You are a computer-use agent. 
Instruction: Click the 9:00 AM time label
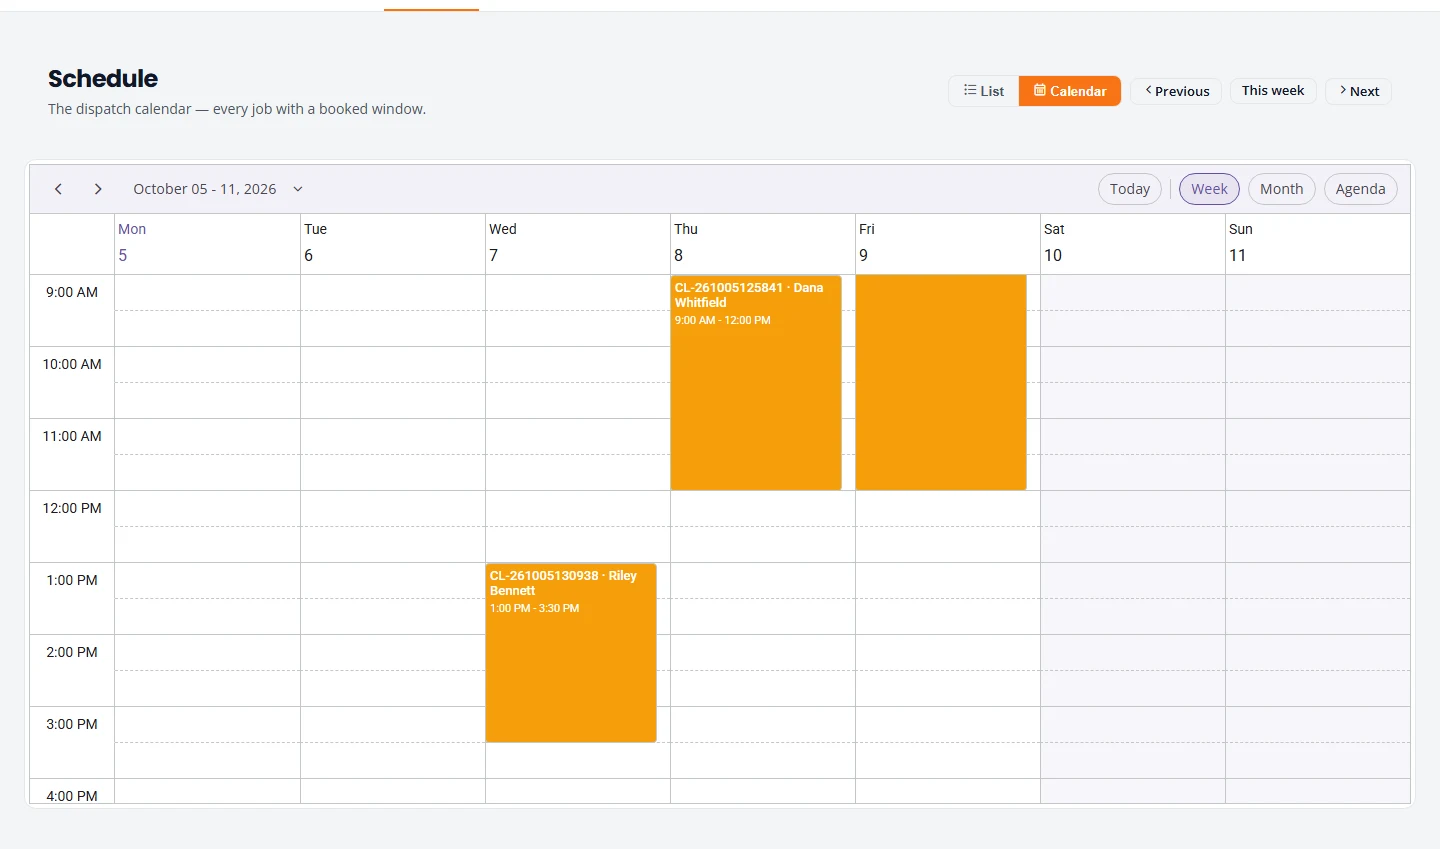72,292
